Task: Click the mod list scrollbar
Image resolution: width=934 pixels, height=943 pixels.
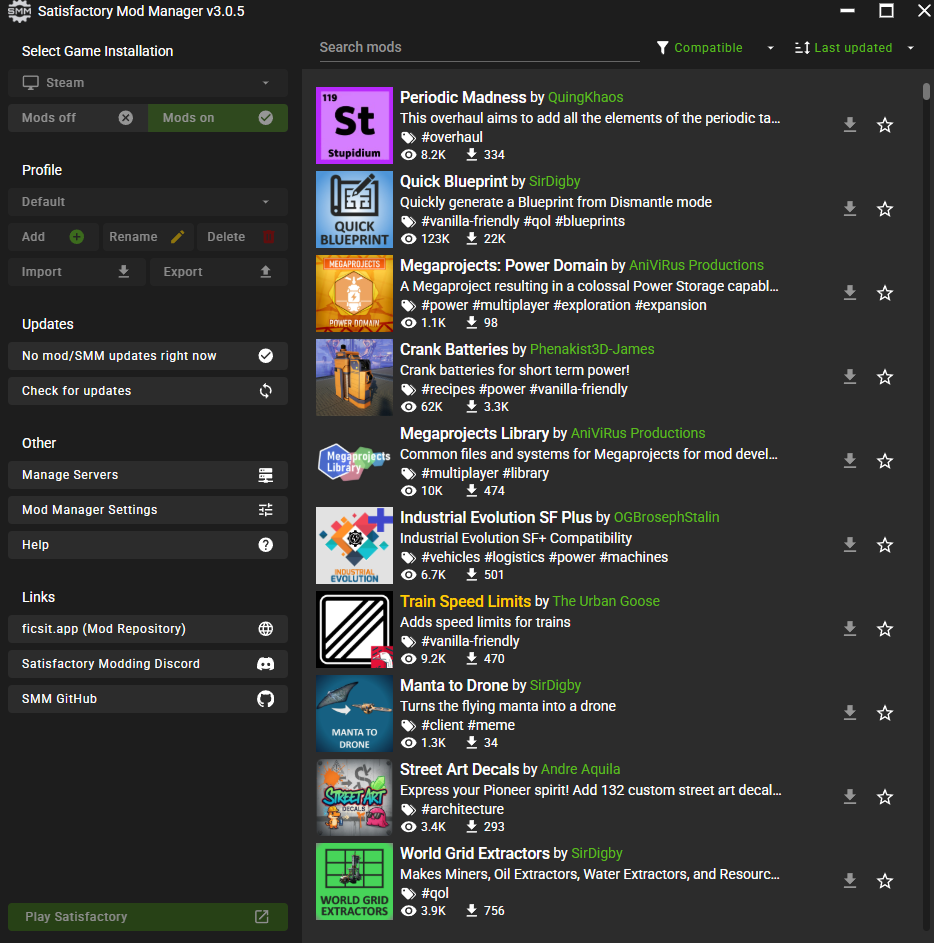Action: coord(926,91)
